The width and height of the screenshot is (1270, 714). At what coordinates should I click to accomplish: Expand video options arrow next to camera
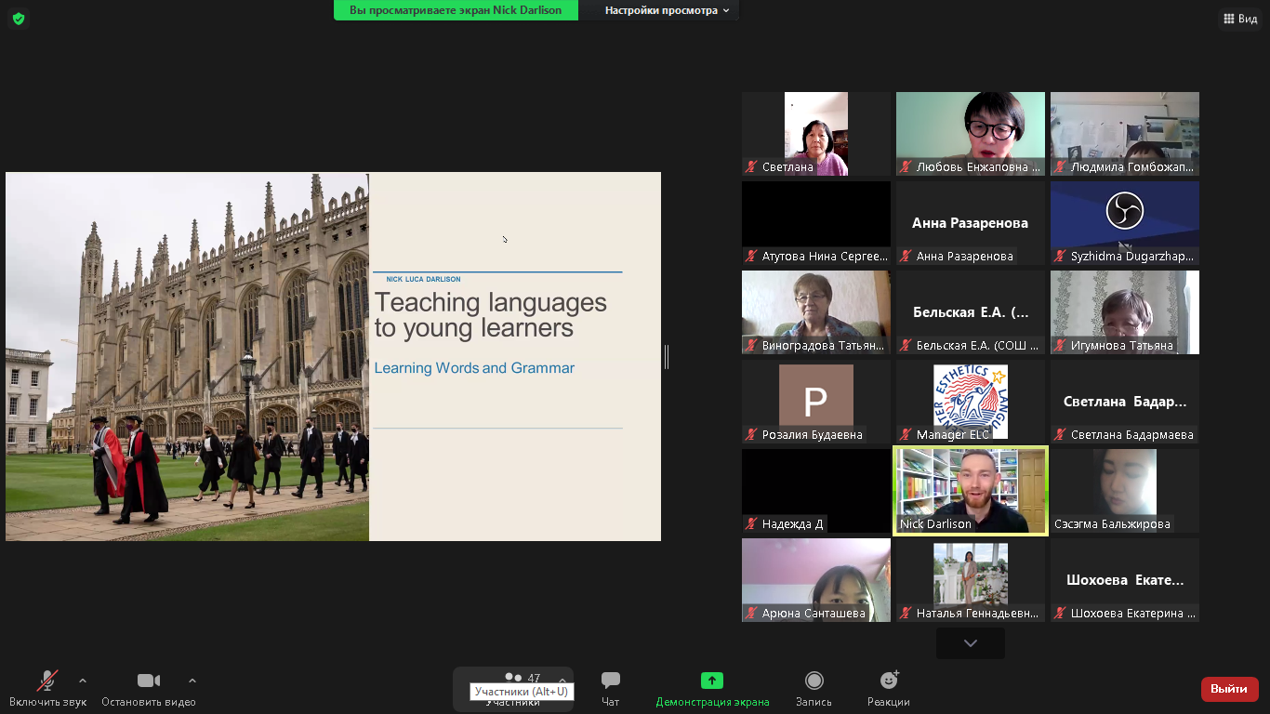pos(192,681)
